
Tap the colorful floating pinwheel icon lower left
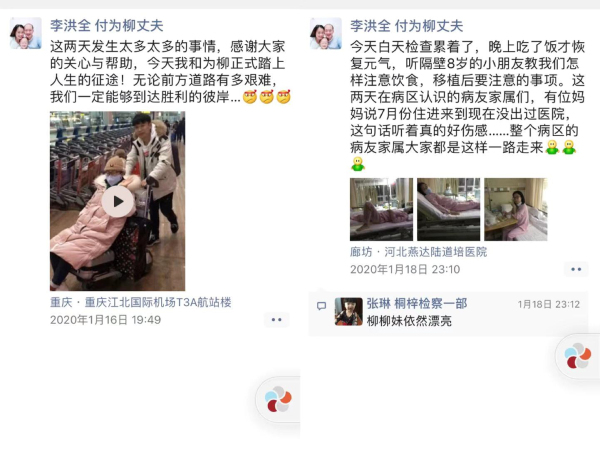[278, 399]
